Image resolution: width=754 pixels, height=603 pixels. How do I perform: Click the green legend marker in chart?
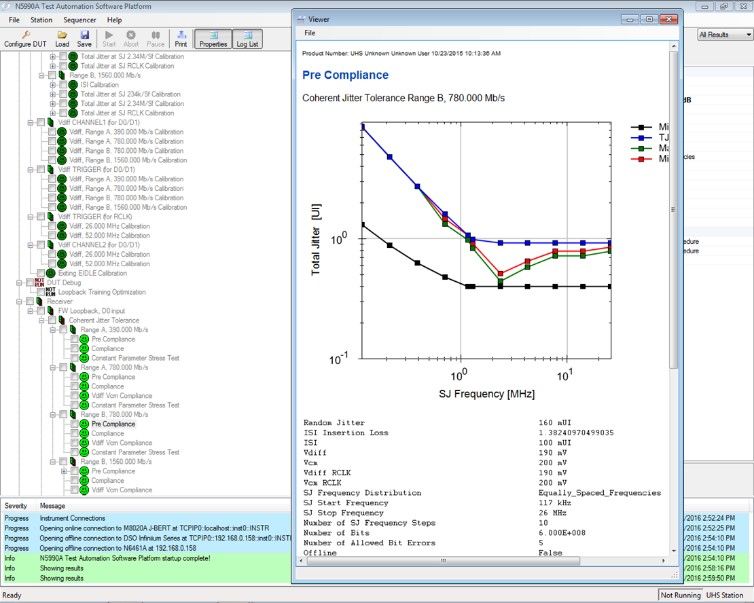pyautogui.click(x=641, y=148)
